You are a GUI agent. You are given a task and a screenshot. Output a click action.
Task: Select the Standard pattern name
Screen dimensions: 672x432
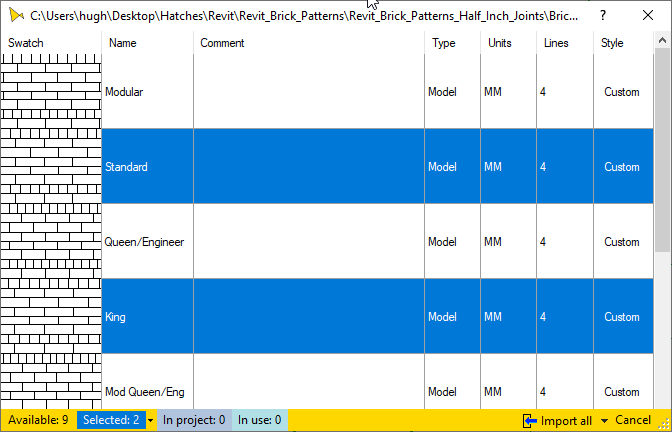click(x=126, y=167)
